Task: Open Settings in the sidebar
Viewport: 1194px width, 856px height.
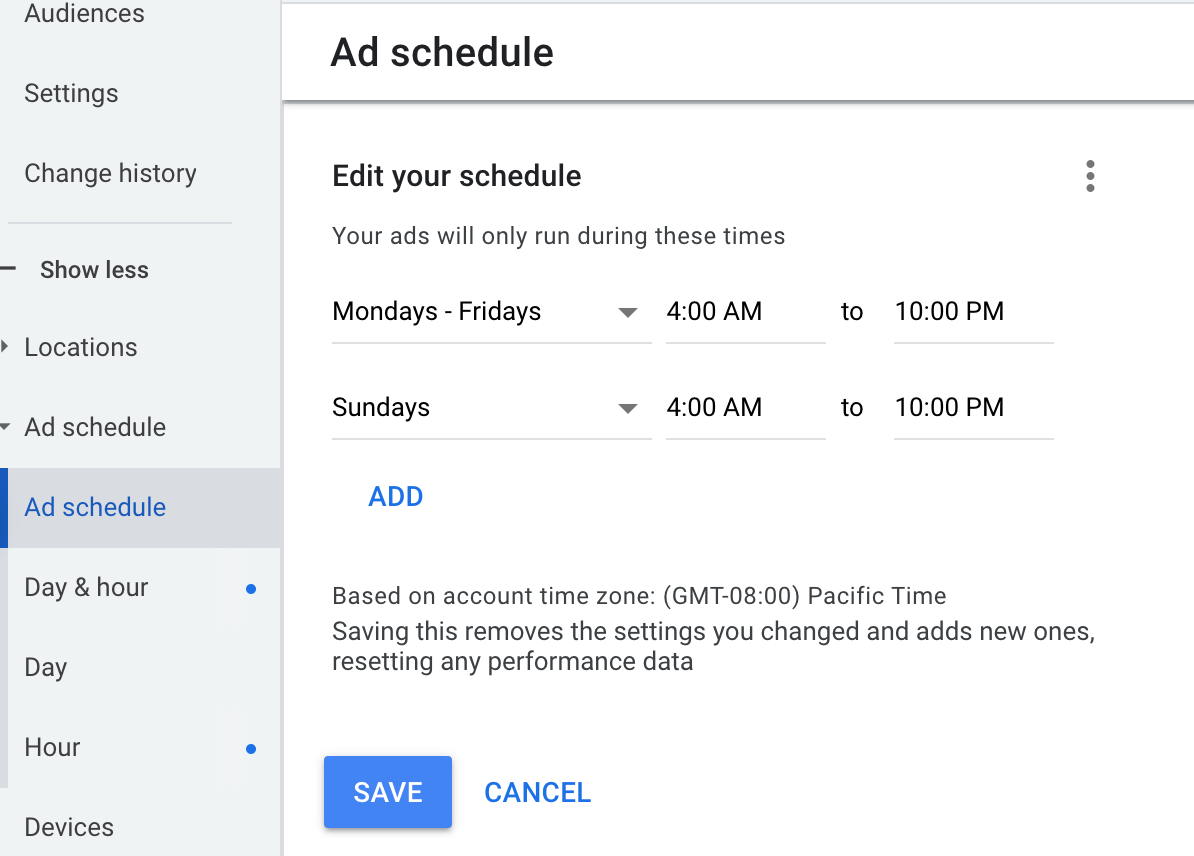Action: tap(71, 93)
